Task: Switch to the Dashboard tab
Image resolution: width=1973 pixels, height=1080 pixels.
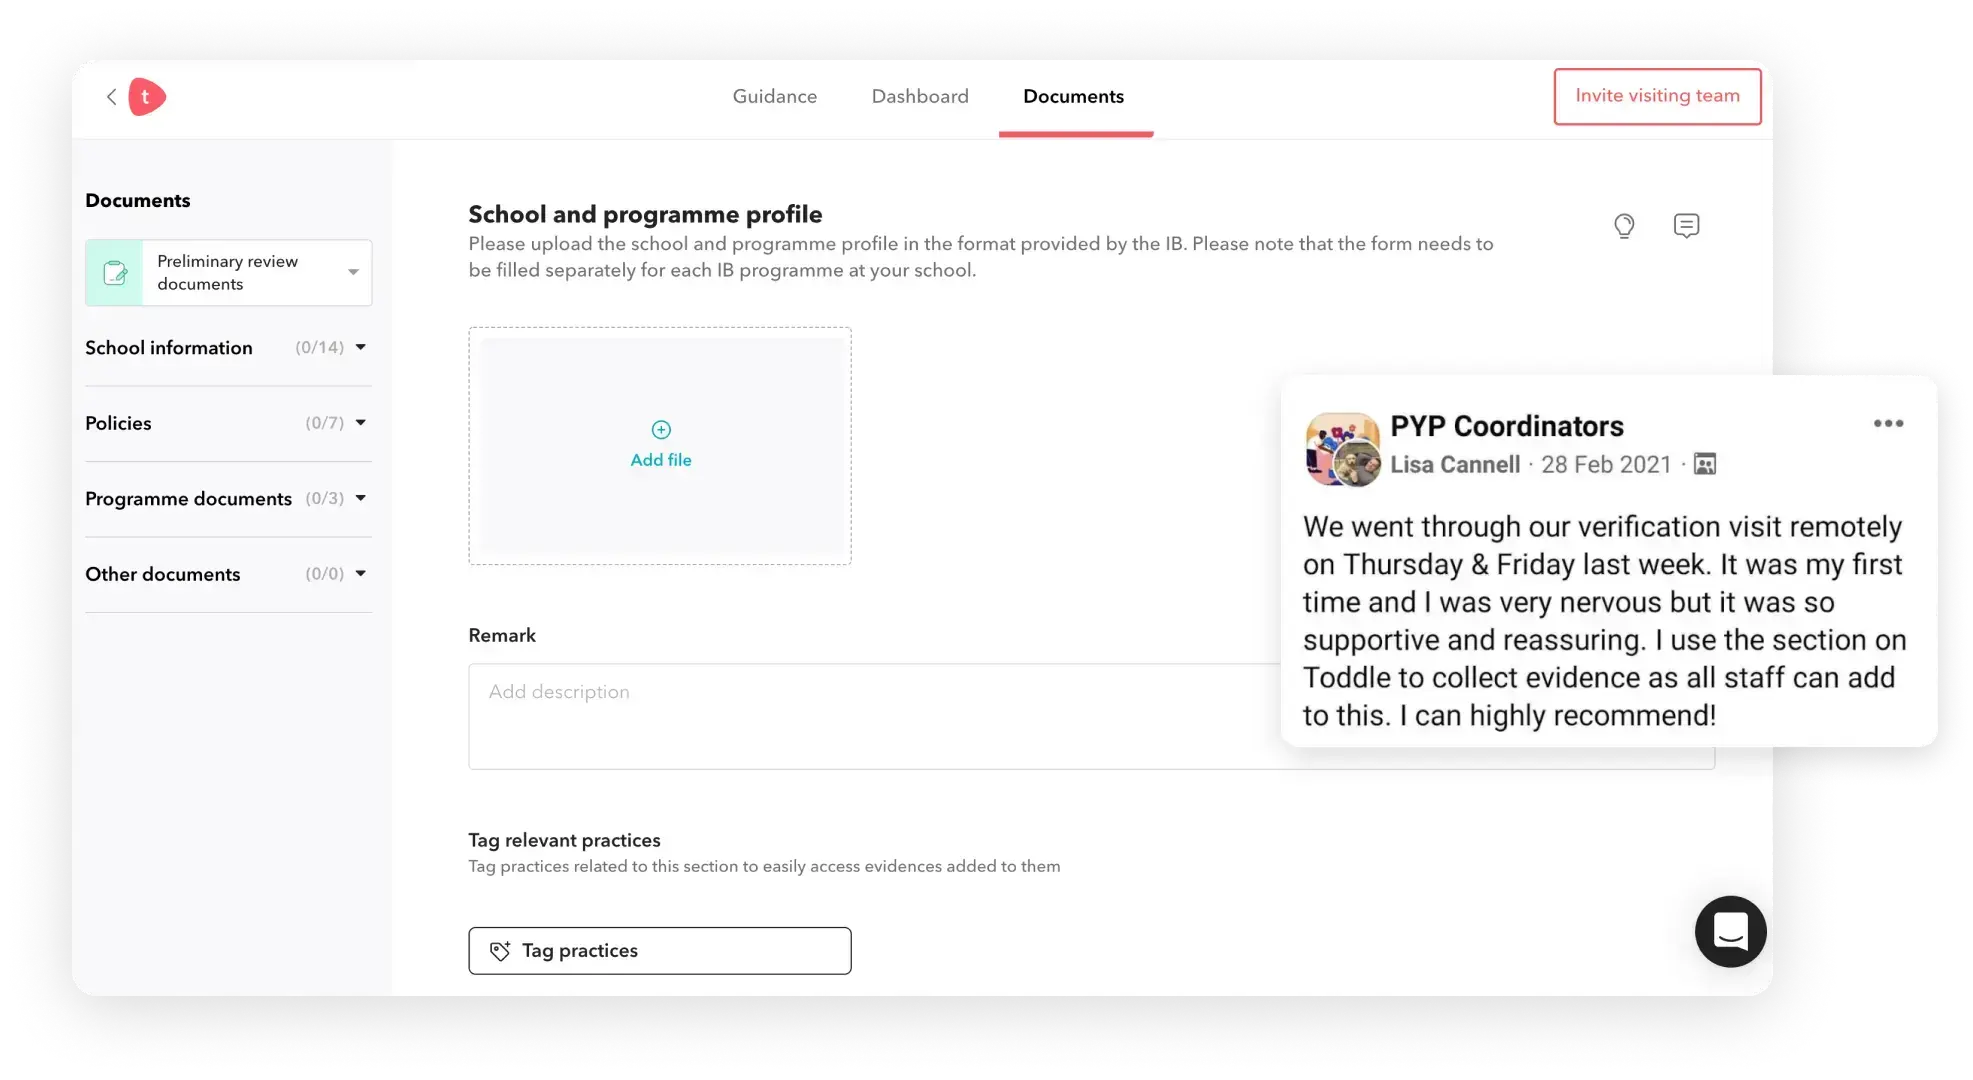Action: (921, 96)
